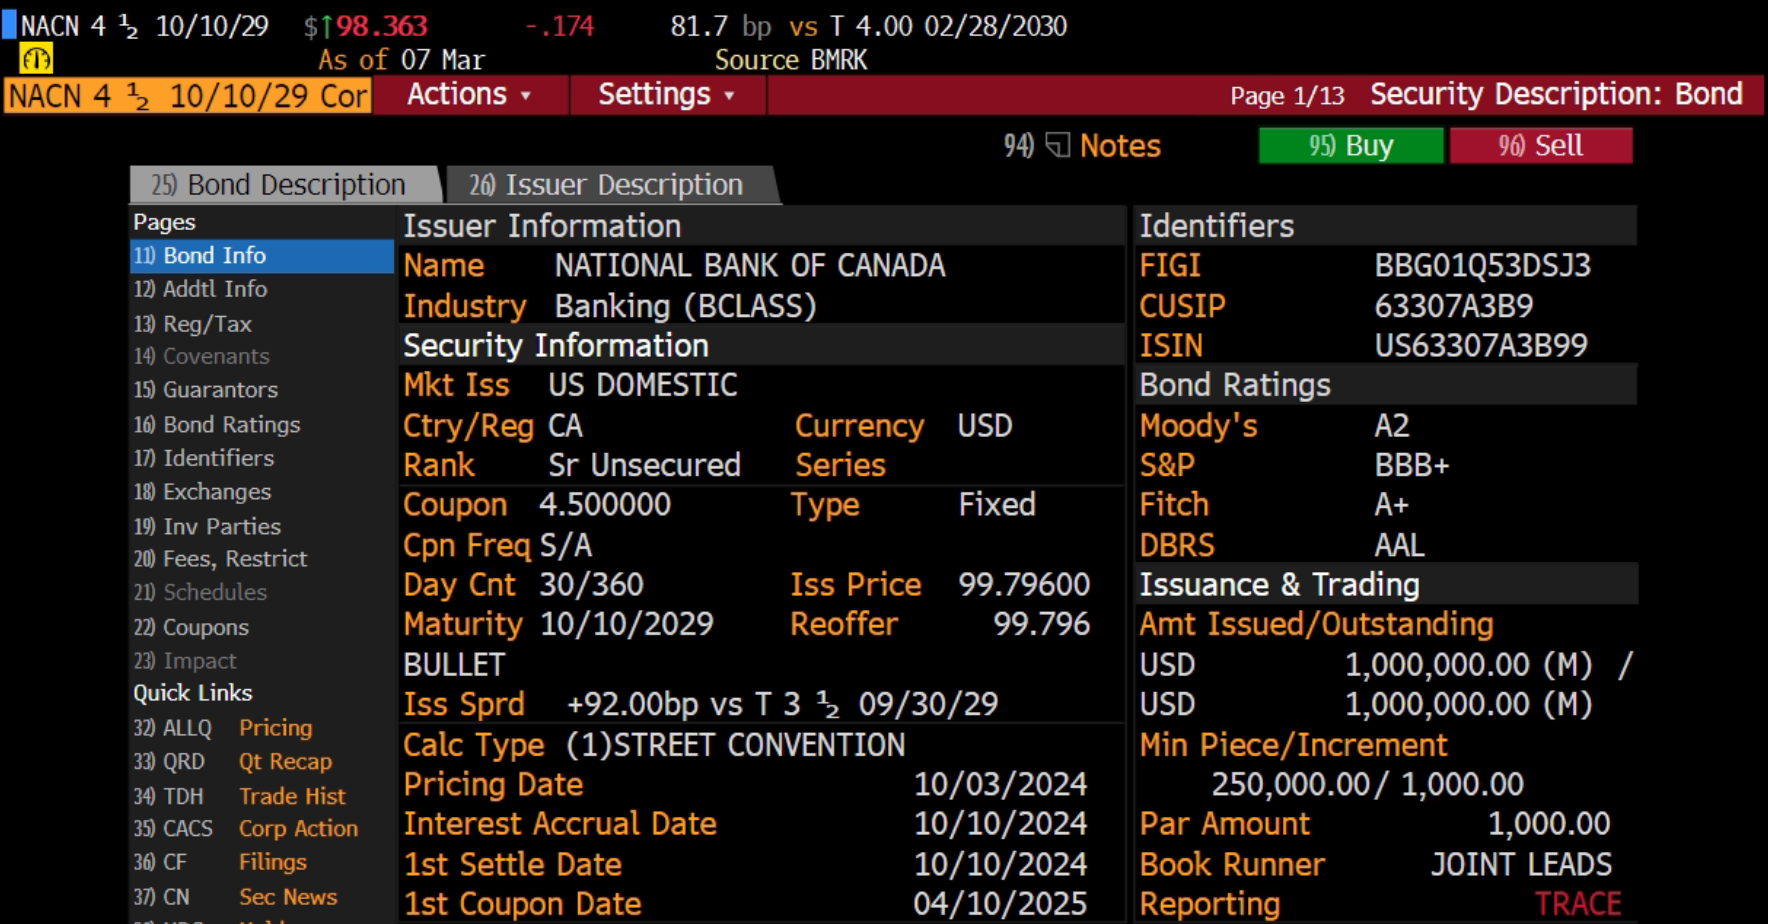Click Calc Type (1)STREET CONVENTION
This screenshot has width=1768, height=924.
[736, 745]
